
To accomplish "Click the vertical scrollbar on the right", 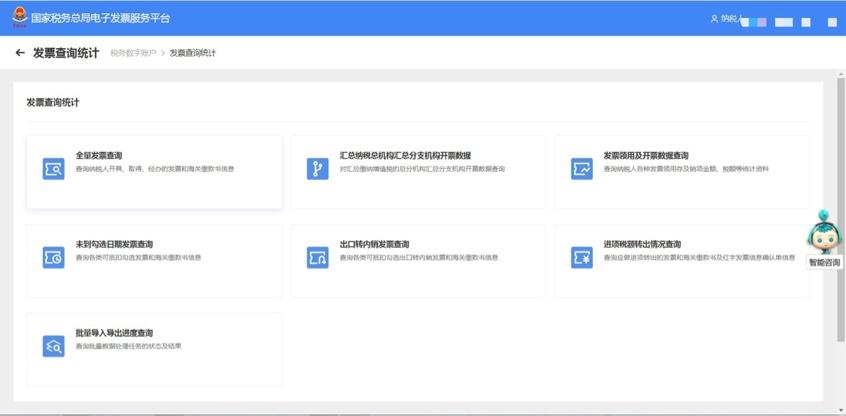I will [x=841, y=200].
